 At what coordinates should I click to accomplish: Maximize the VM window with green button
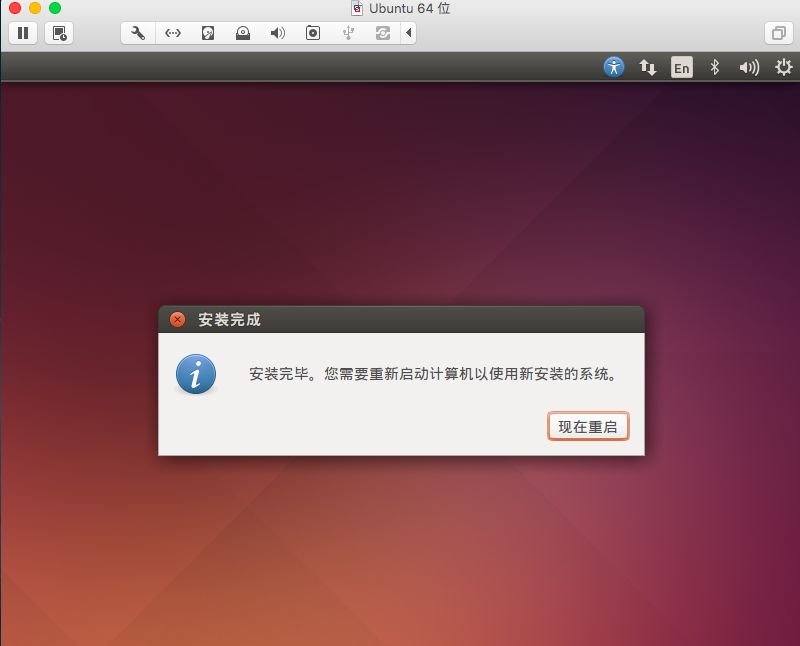pyautogui.click(x=55, y=8)
